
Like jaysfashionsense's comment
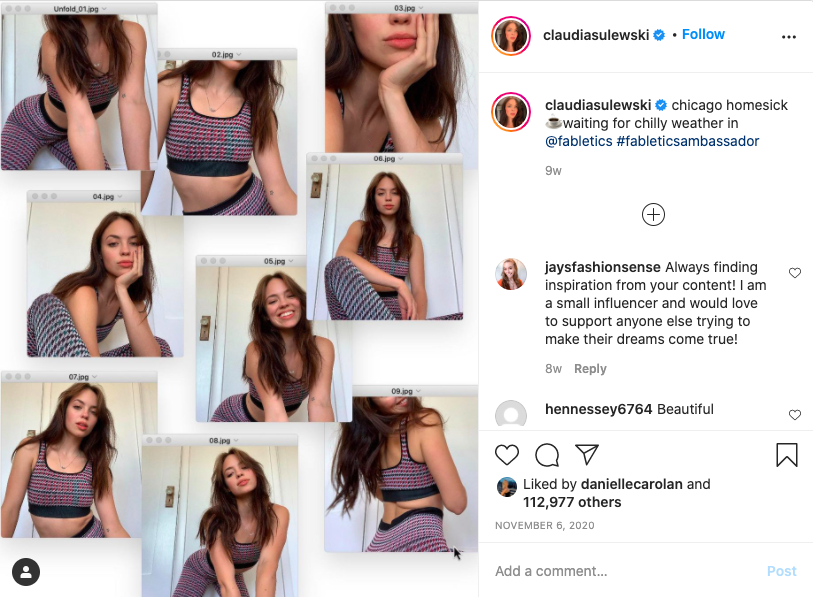coord(795,273)
